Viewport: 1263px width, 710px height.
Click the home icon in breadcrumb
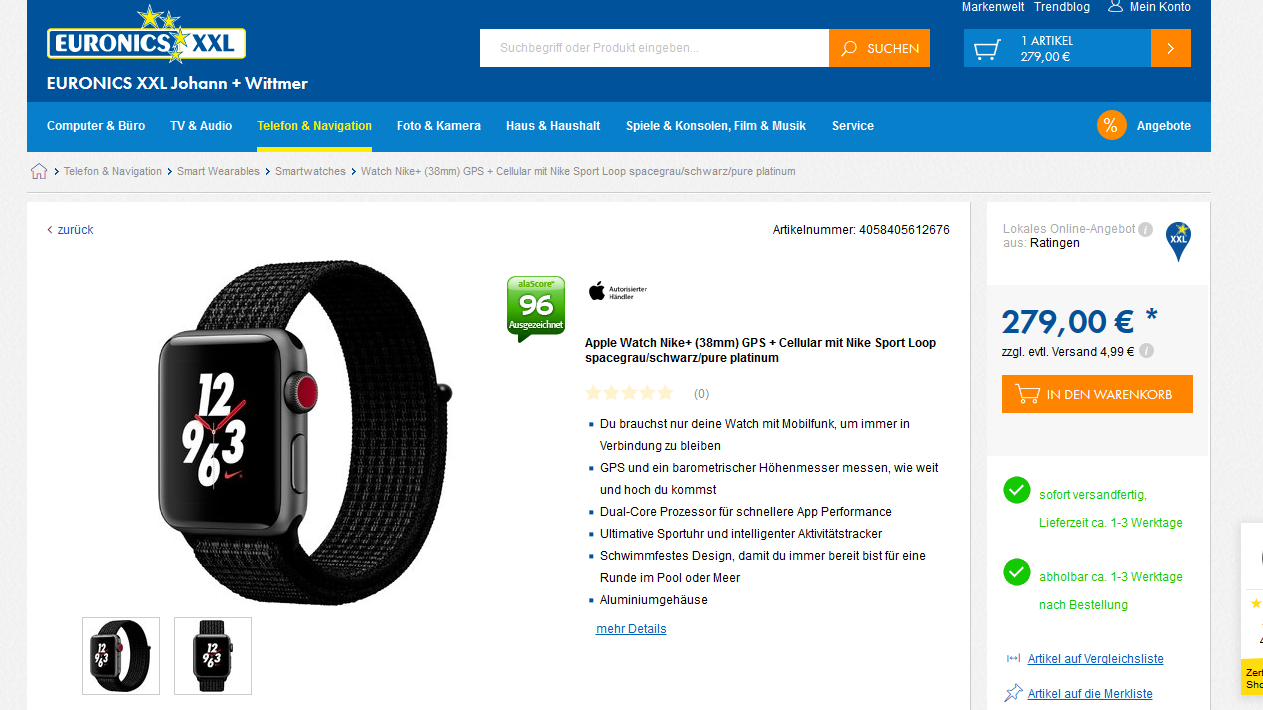tap(39, 171)
